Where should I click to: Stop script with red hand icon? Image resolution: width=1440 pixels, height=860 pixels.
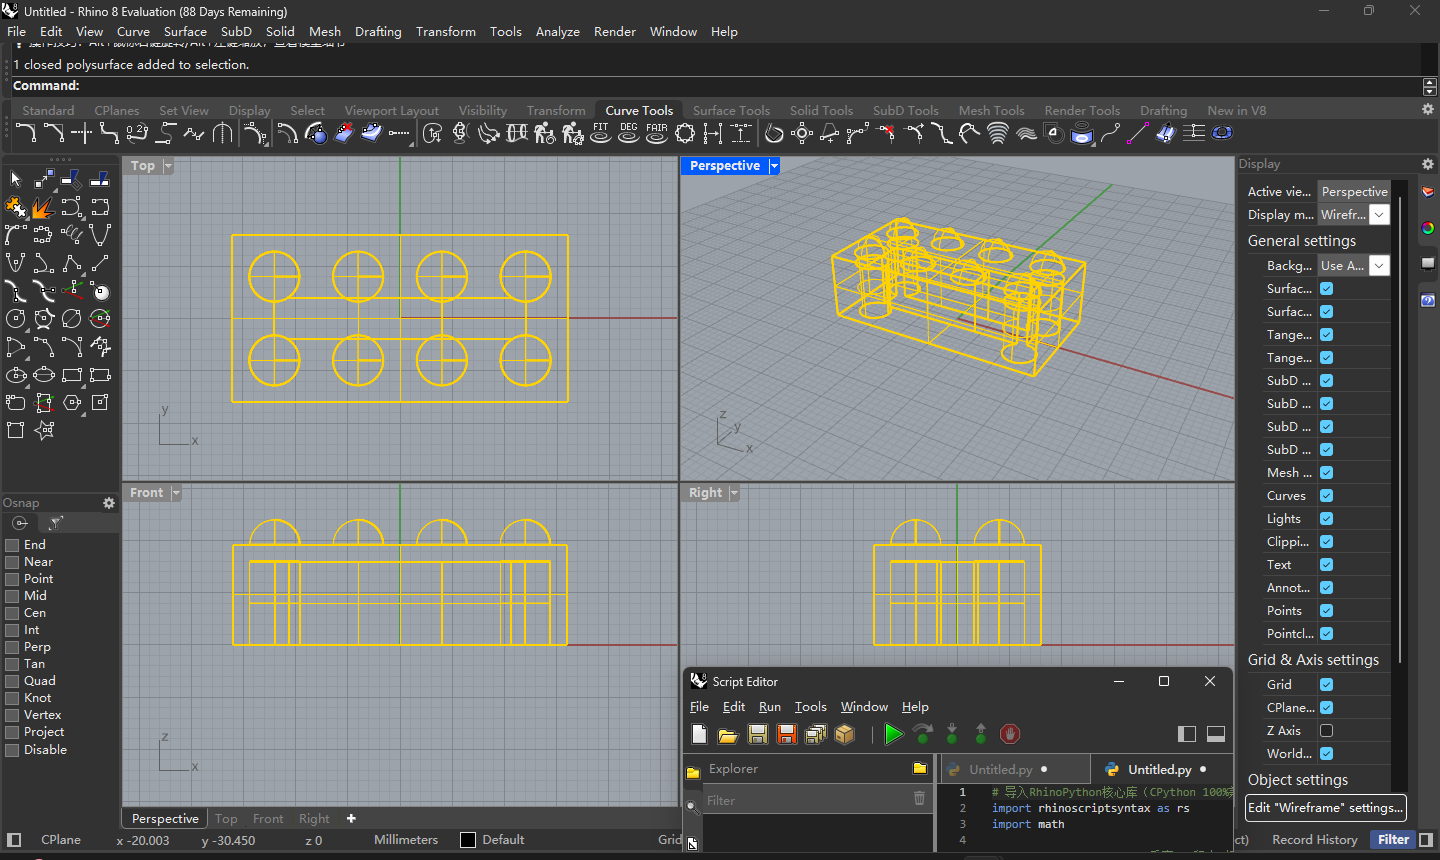tap(1010, 735)
